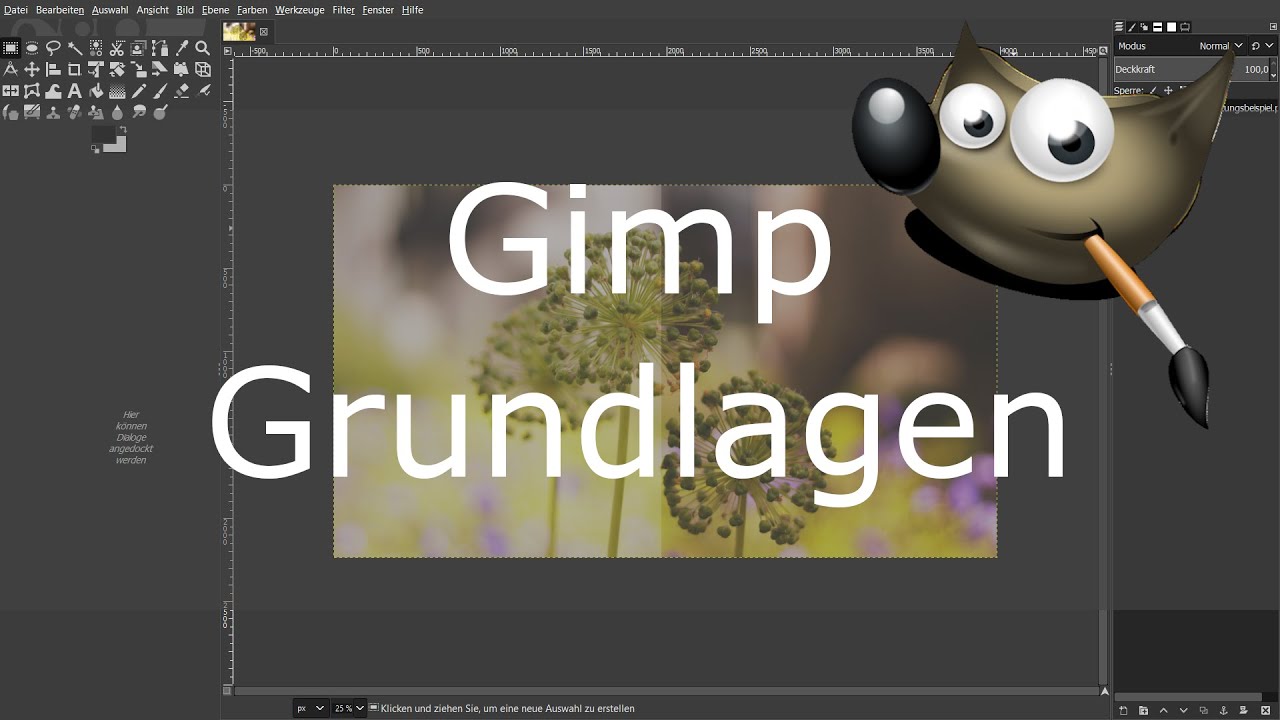Click the foreground color swatch

(103, 134)
